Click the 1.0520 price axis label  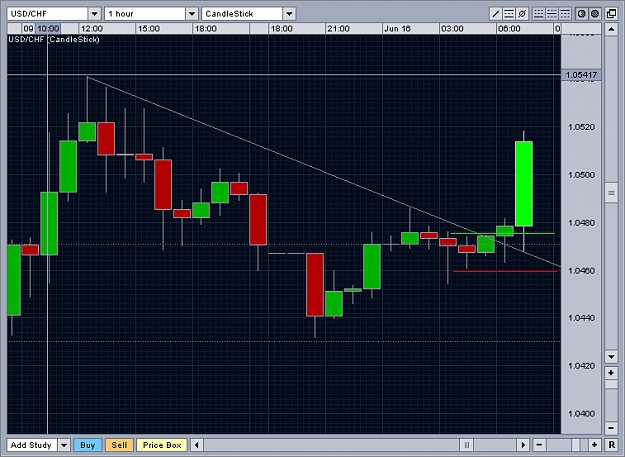click(x=581, y=127)
